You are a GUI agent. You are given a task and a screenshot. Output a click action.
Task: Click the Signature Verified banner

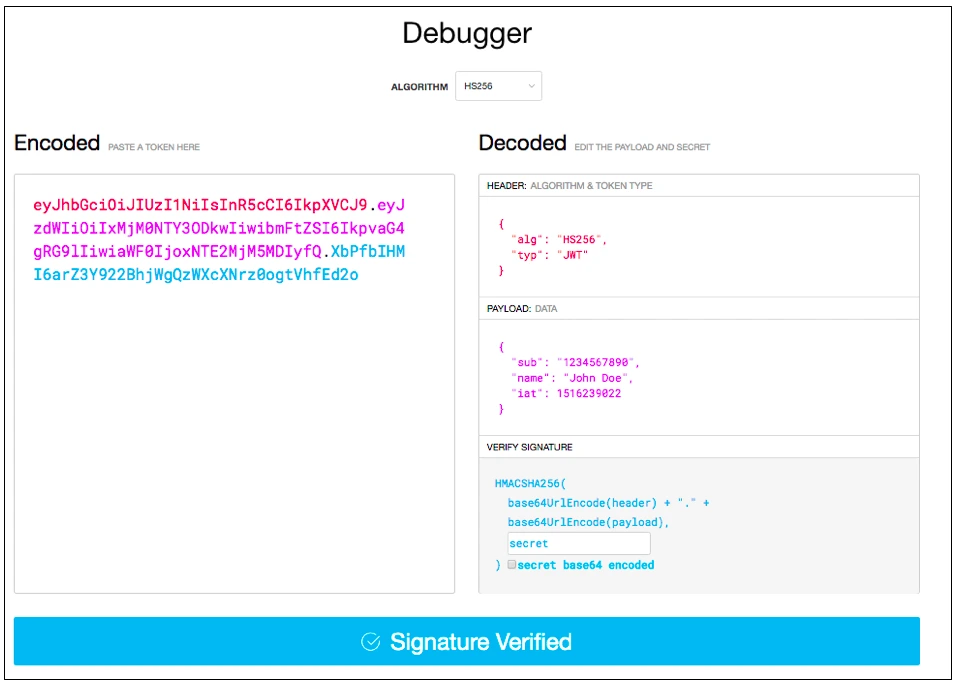[x=467, y=641]
